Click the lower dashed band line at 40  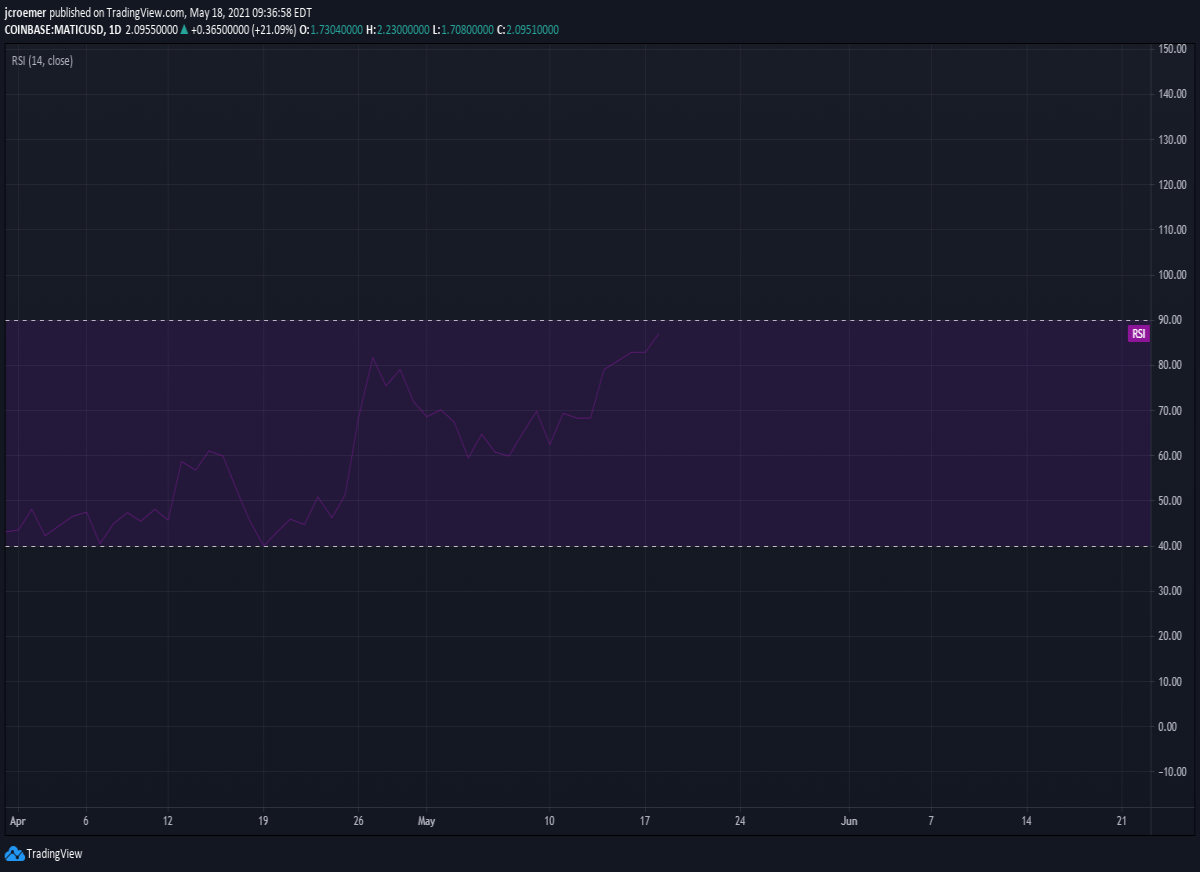coord(575,546)
